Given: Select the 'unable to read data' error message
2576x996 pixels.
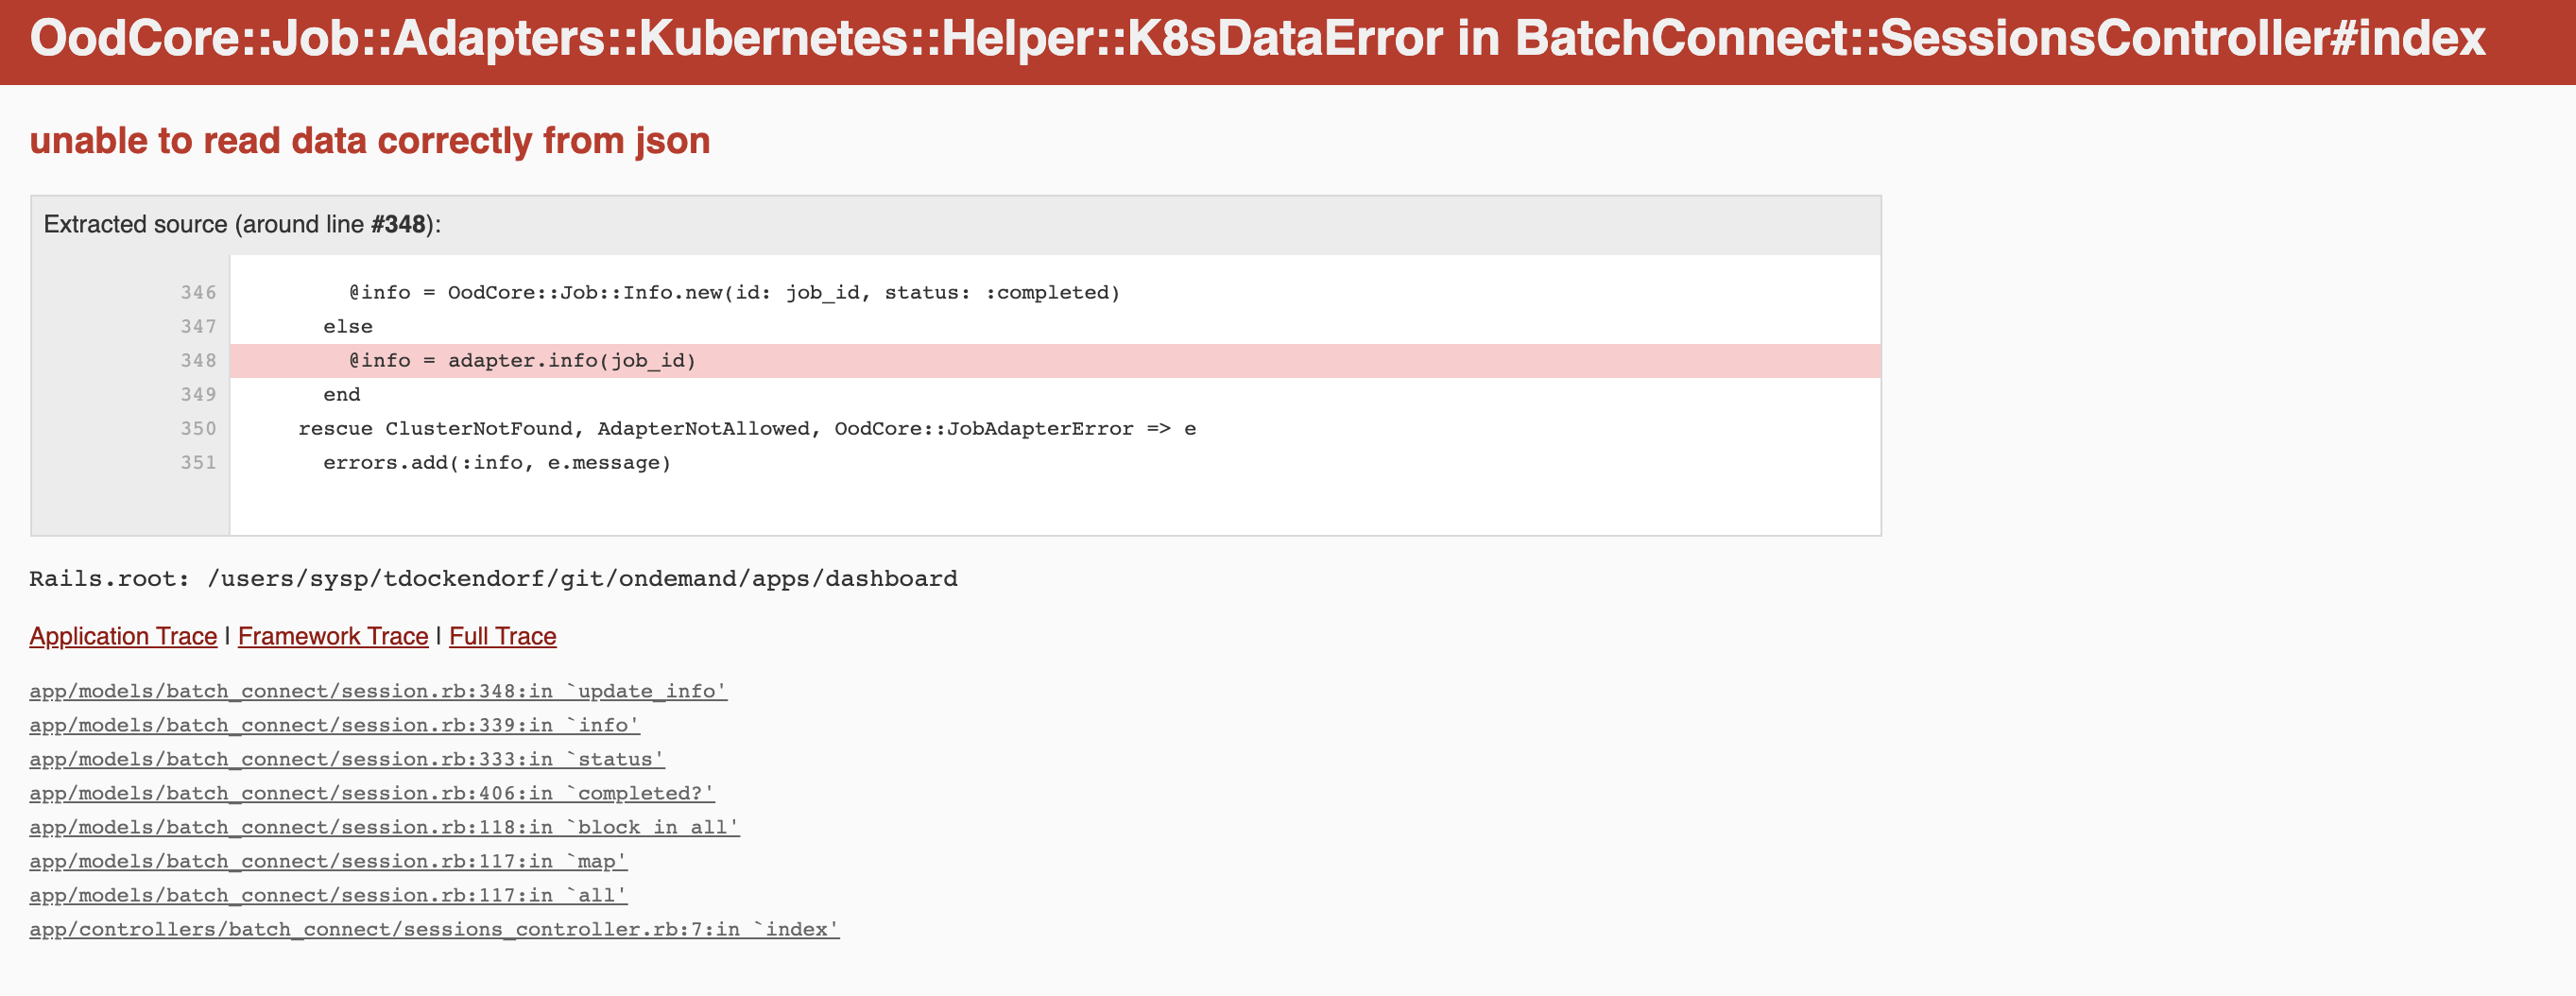Looking at the screenshot, I should click(371, 141).
